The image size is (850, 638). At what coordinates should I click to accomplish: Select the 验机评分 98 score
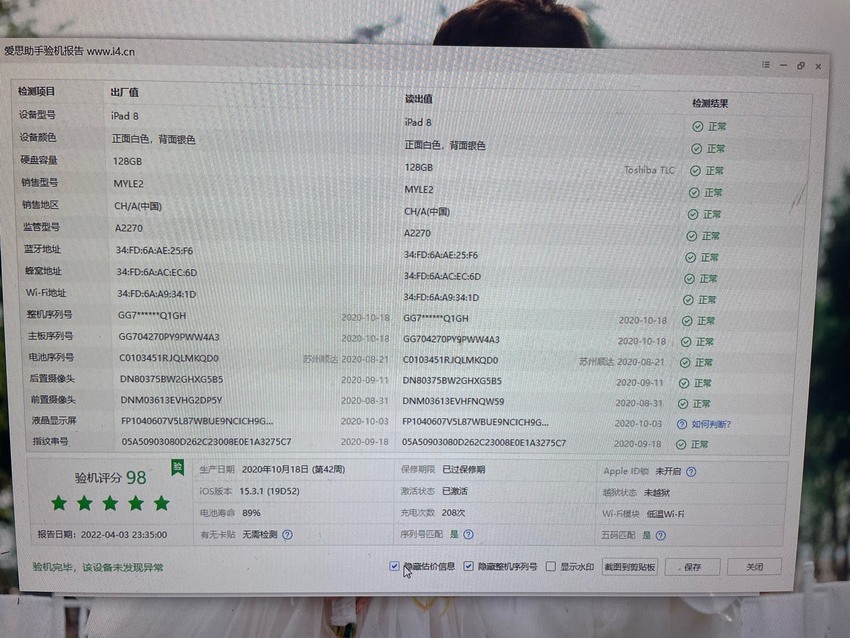[x=111, y=478]
